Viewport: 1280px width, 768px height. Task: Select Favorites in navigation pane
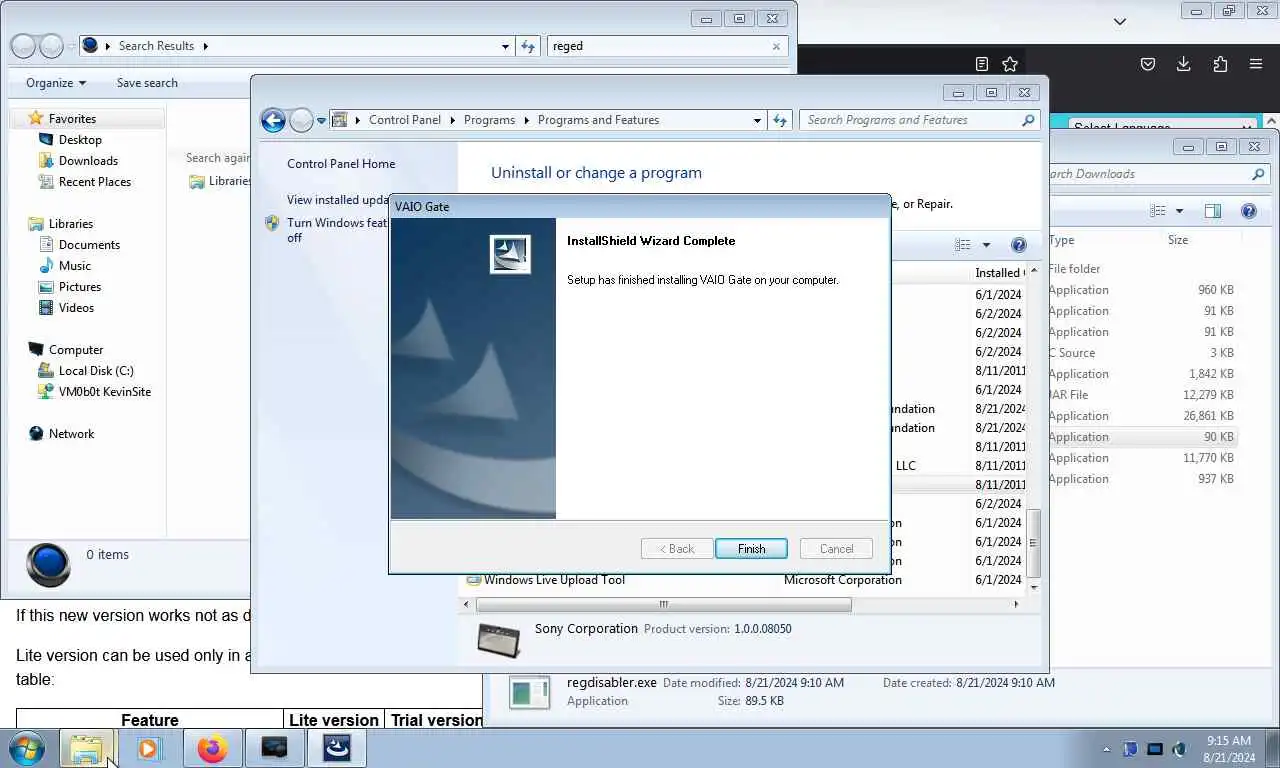[x=72, y=118]
